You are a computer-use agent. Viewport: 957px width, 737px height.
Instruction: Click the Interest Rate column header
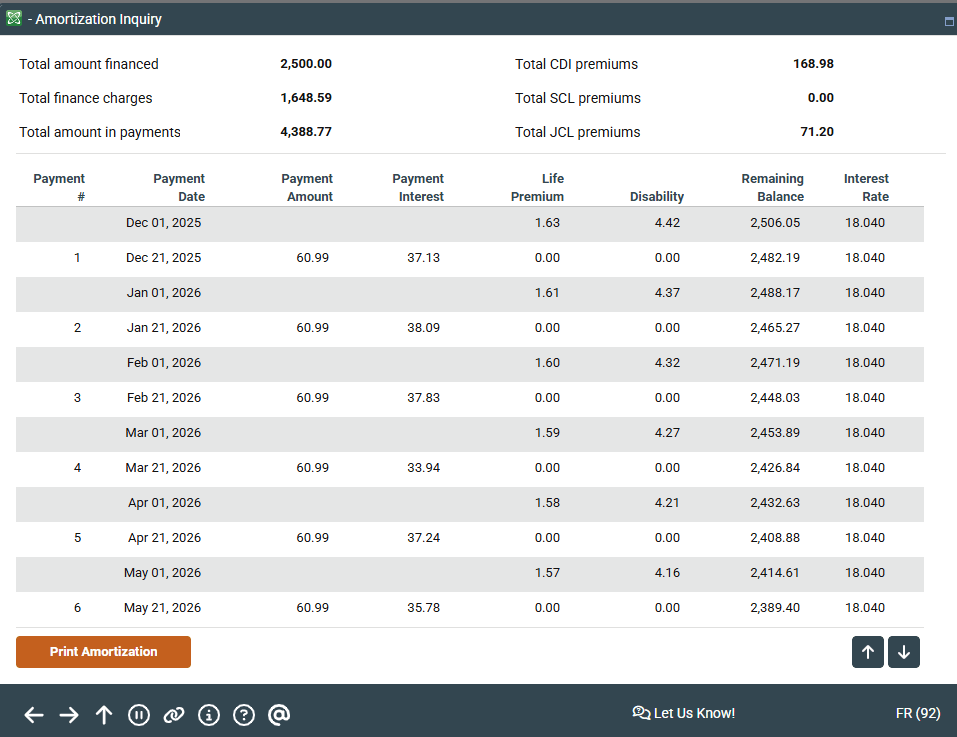tap(865, 188)
